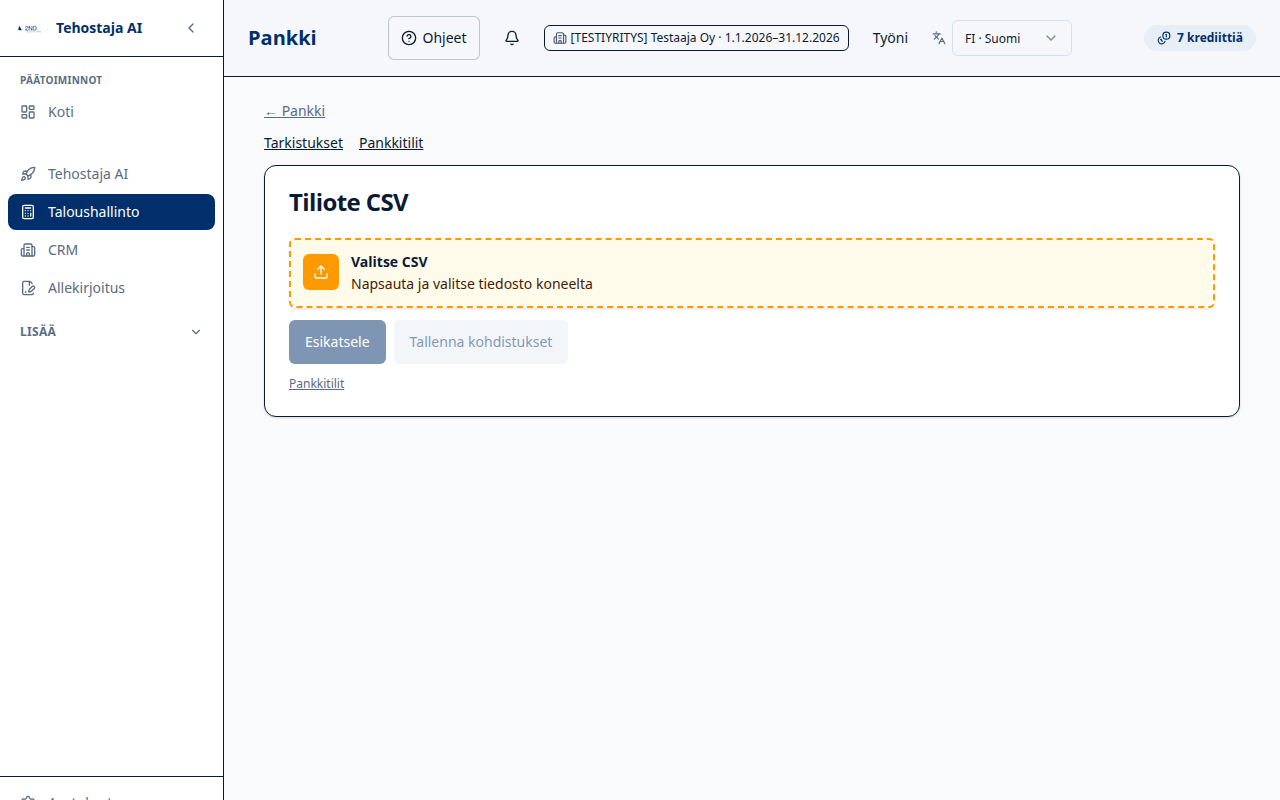The height and width of the screenshot is (800, 1280).
Task: Click the Esikatsele button
Action: (x=337, y=342)
